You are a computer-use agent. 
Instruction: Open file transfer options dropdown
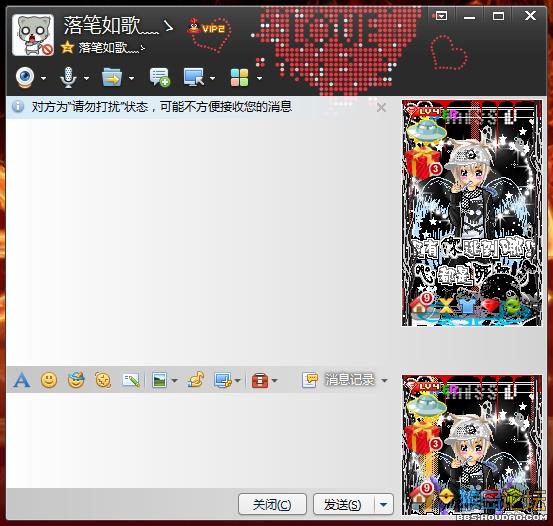tap(132, 78)
